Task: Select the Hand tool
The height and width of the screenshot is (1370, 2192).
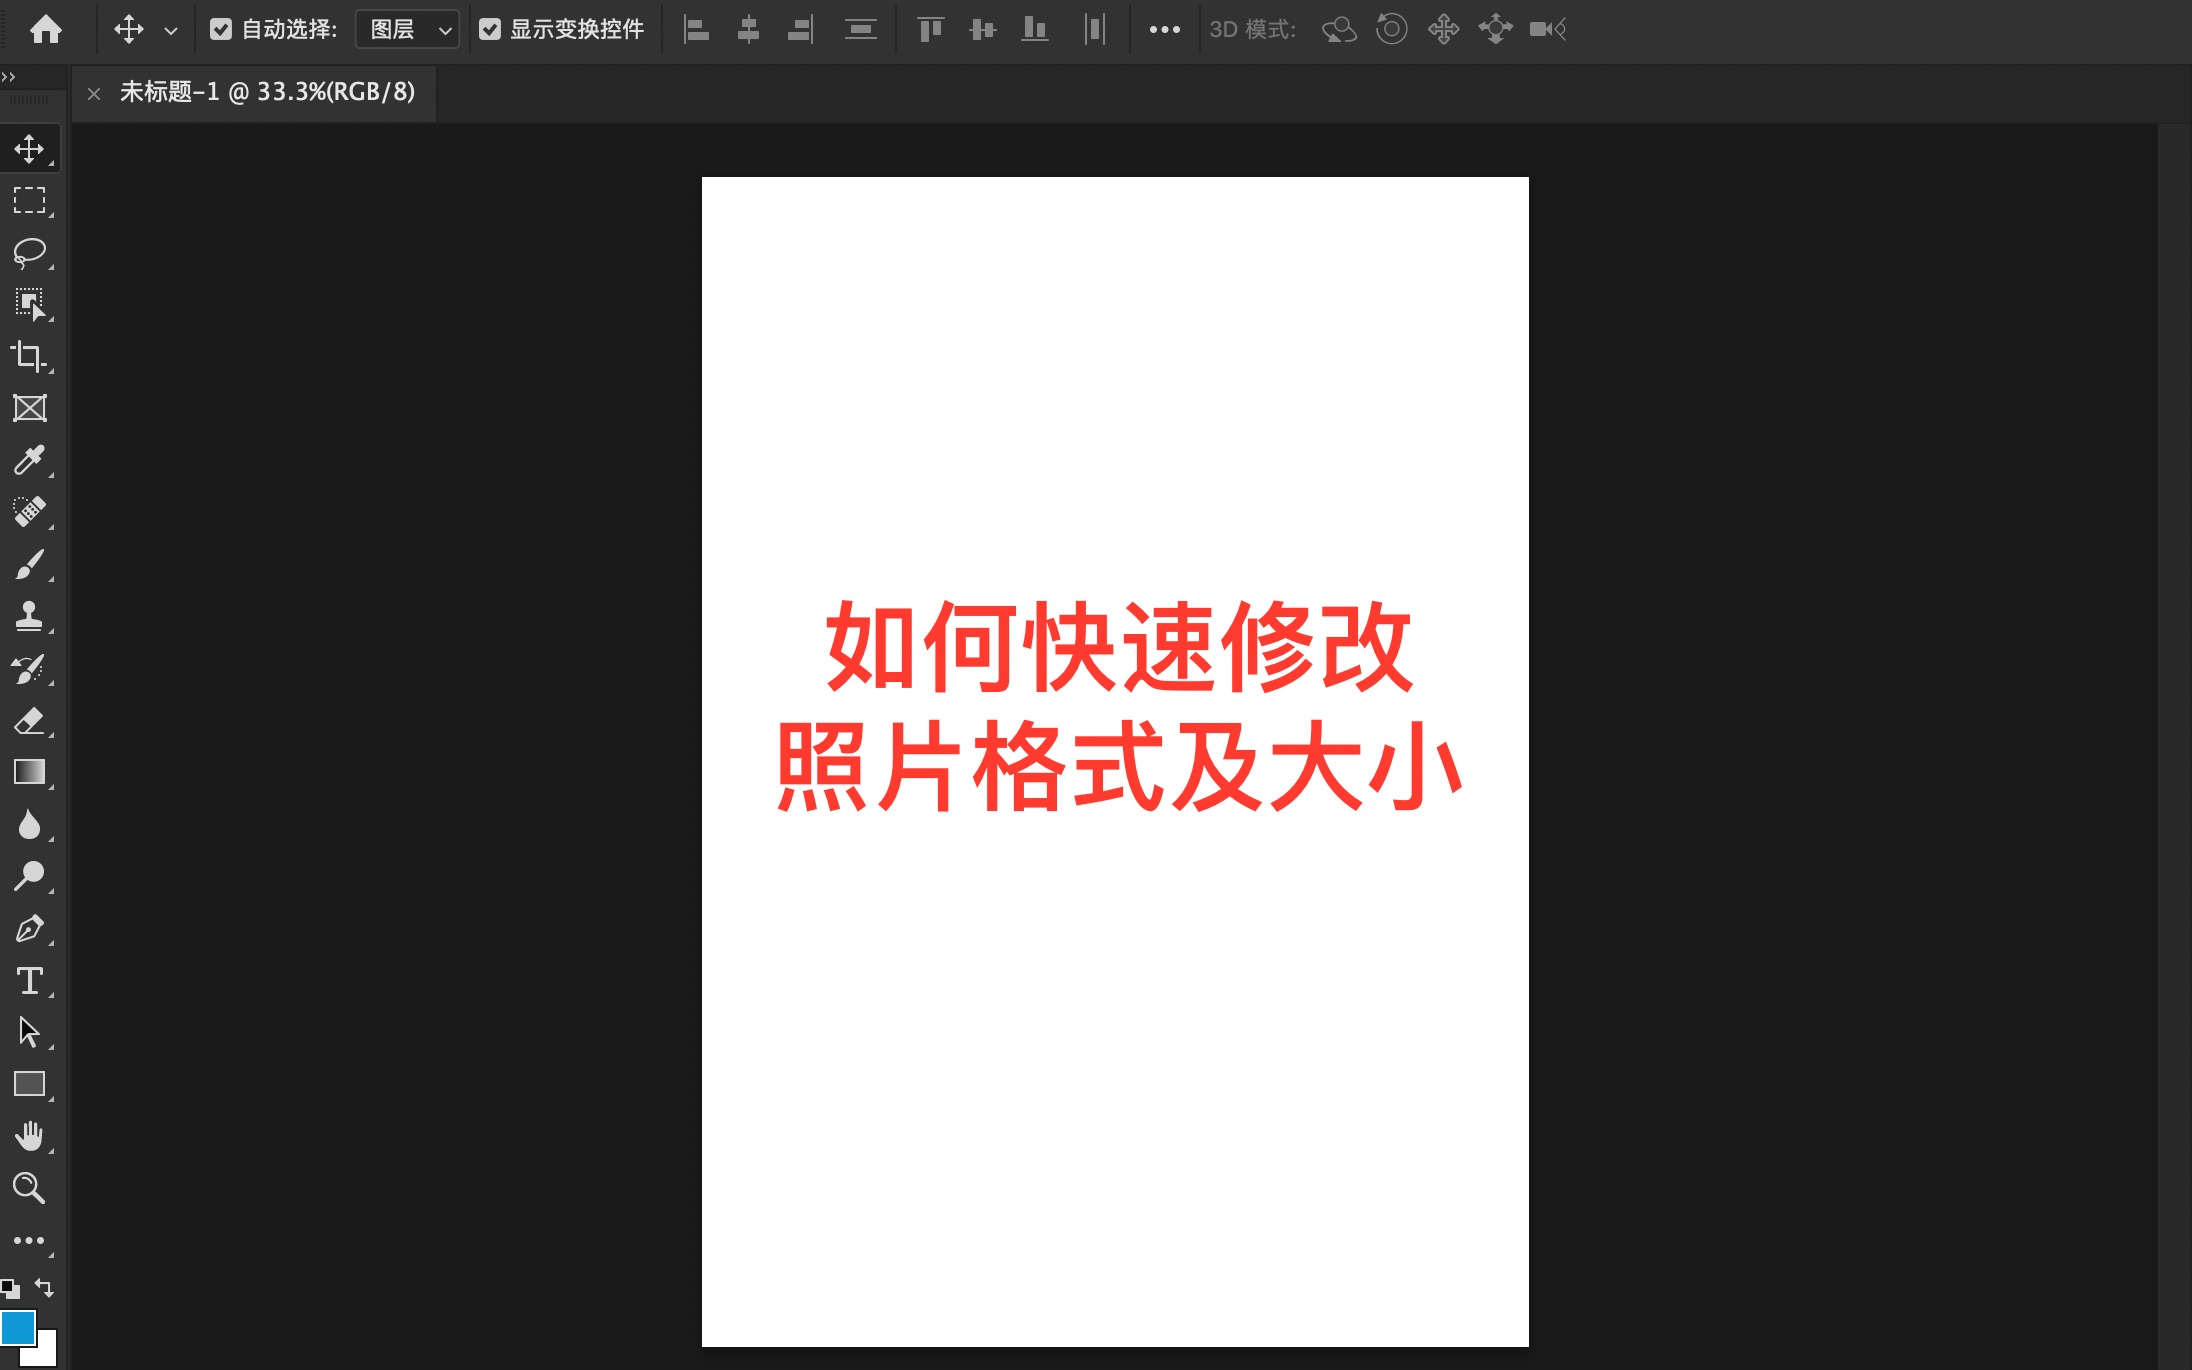Action: coord(30,1135)
